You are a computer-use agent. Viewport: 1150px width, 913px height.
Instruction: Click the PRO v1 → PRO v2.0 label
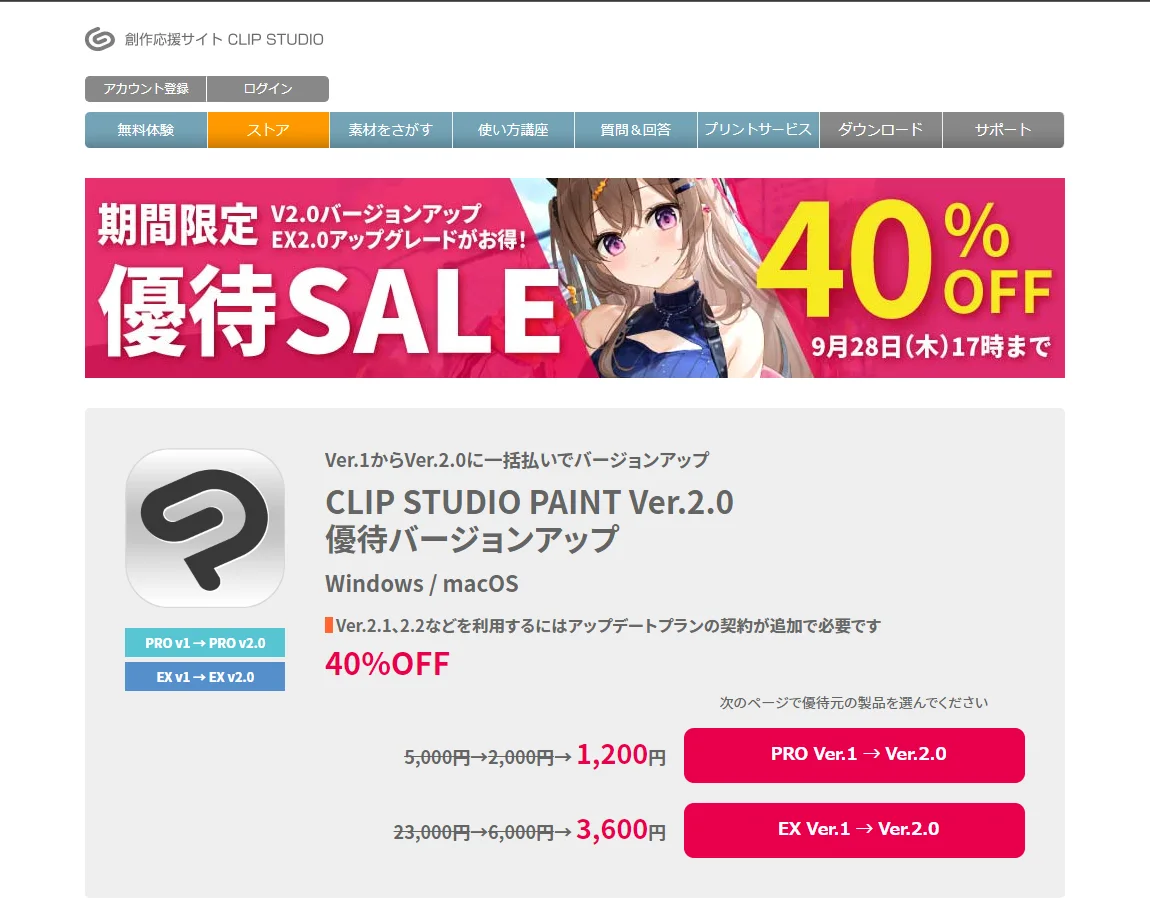(205, 643)
